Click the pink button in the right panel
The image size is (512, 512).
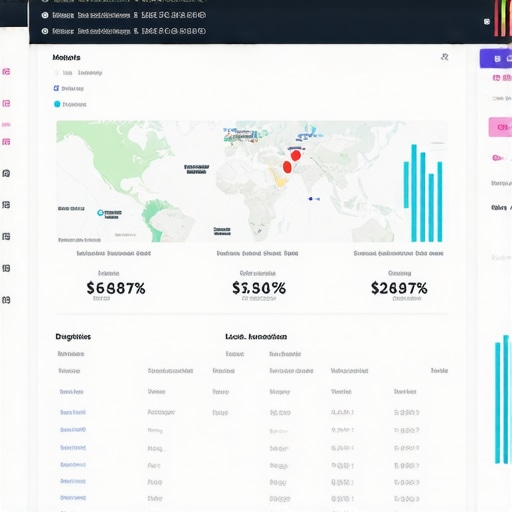coord(500,127)
